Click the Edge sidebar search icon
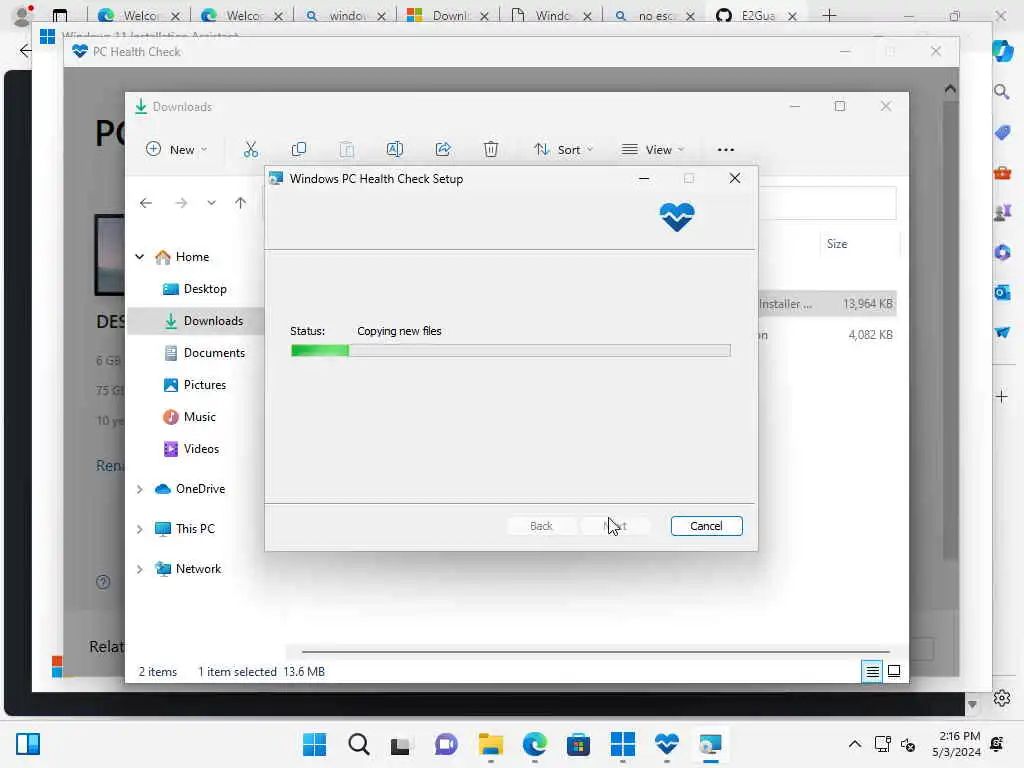Viewport: 1024px width, 768px height. [1002, 91]
